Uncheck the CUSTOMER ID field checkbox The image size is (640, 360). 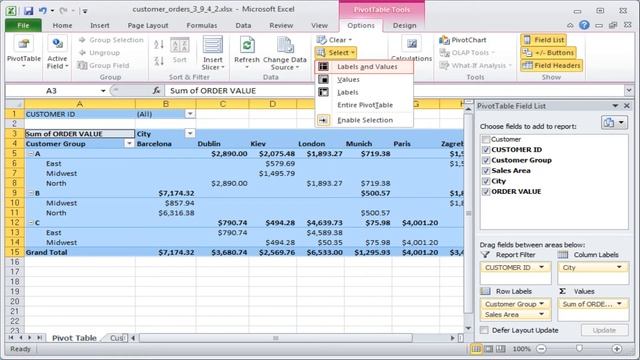click(486, 150)
